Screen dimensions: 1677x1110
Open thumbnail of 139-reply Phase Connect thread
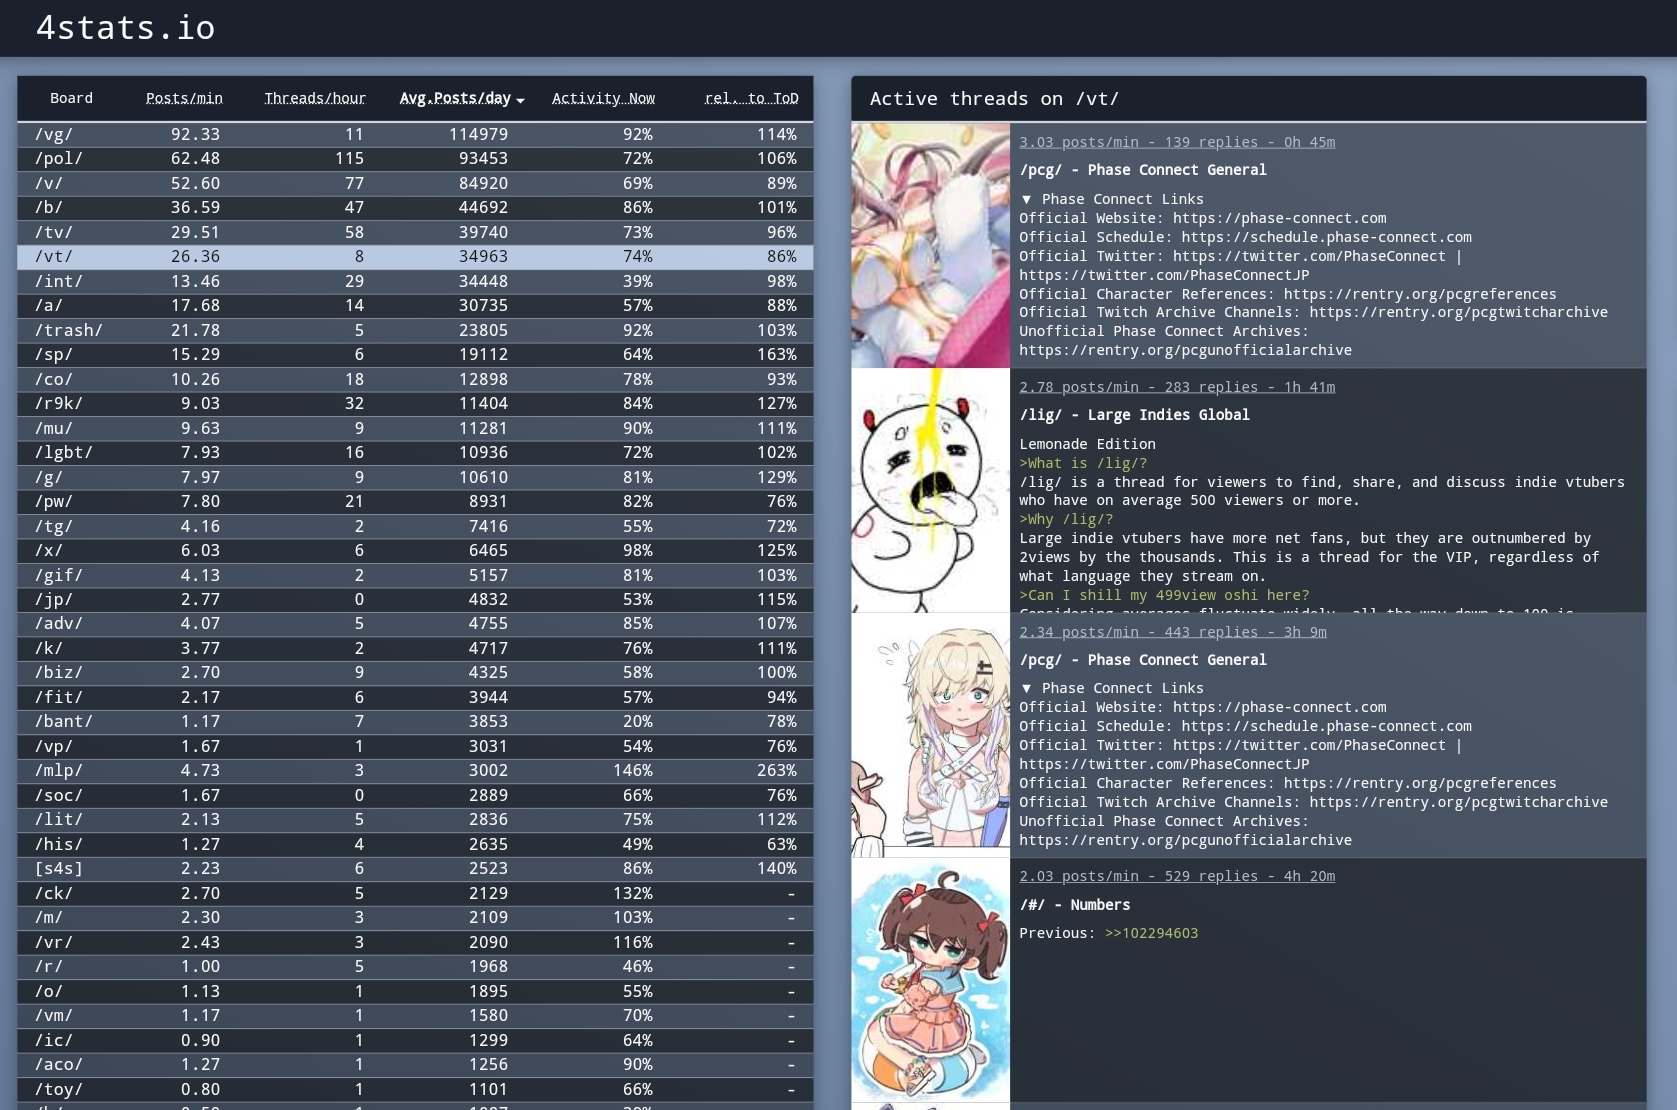coord(930,245)
